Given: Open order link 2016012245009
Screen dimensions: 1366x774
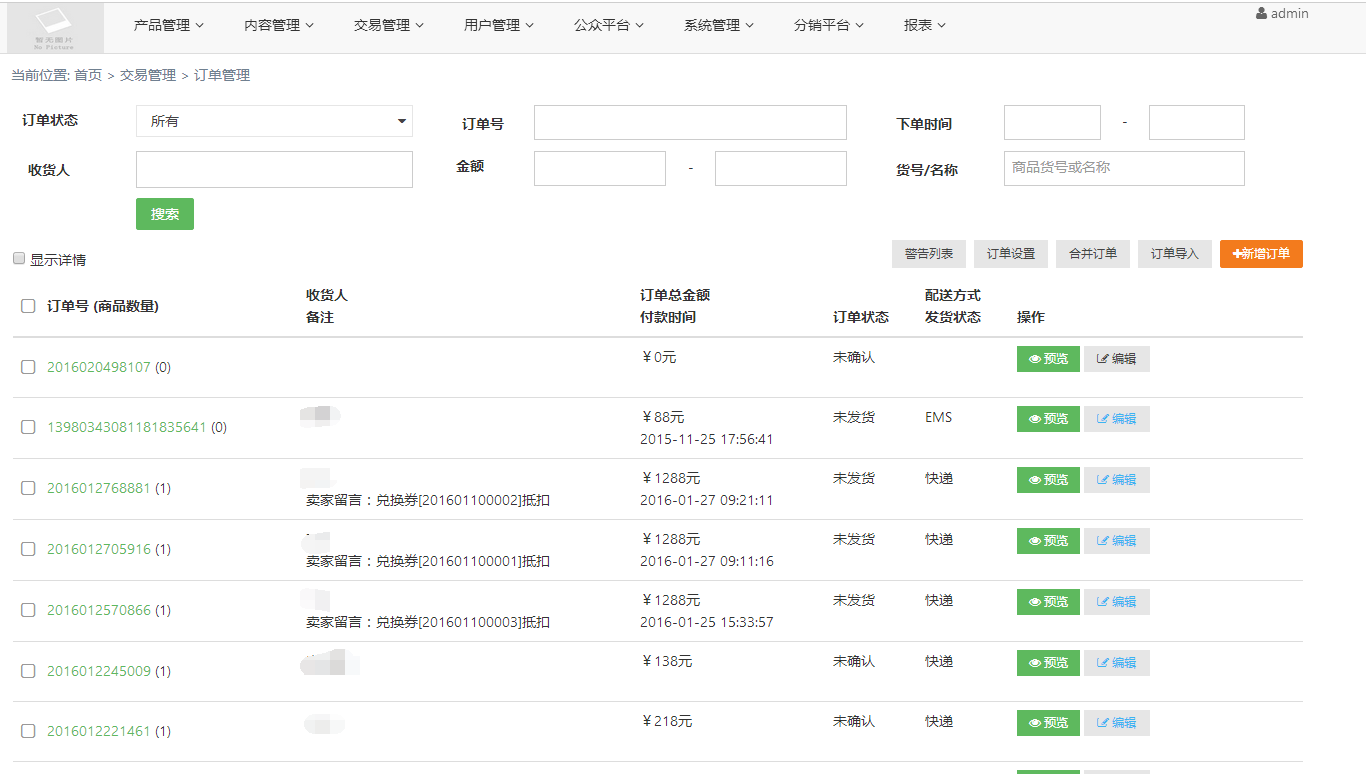Looking at the screenshot, I should click(x=99, y=671).
